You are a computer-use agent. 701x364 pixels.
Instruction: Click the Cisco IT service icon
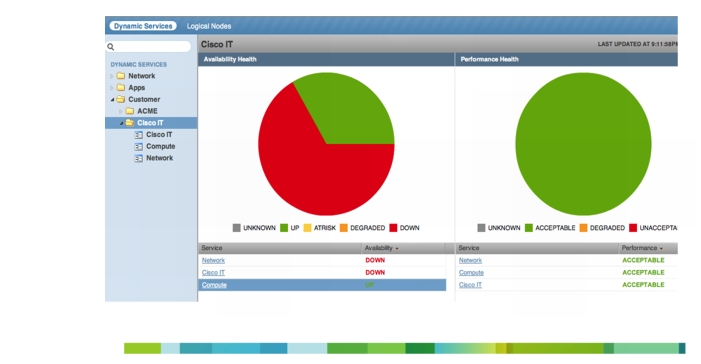coord(139,135)
